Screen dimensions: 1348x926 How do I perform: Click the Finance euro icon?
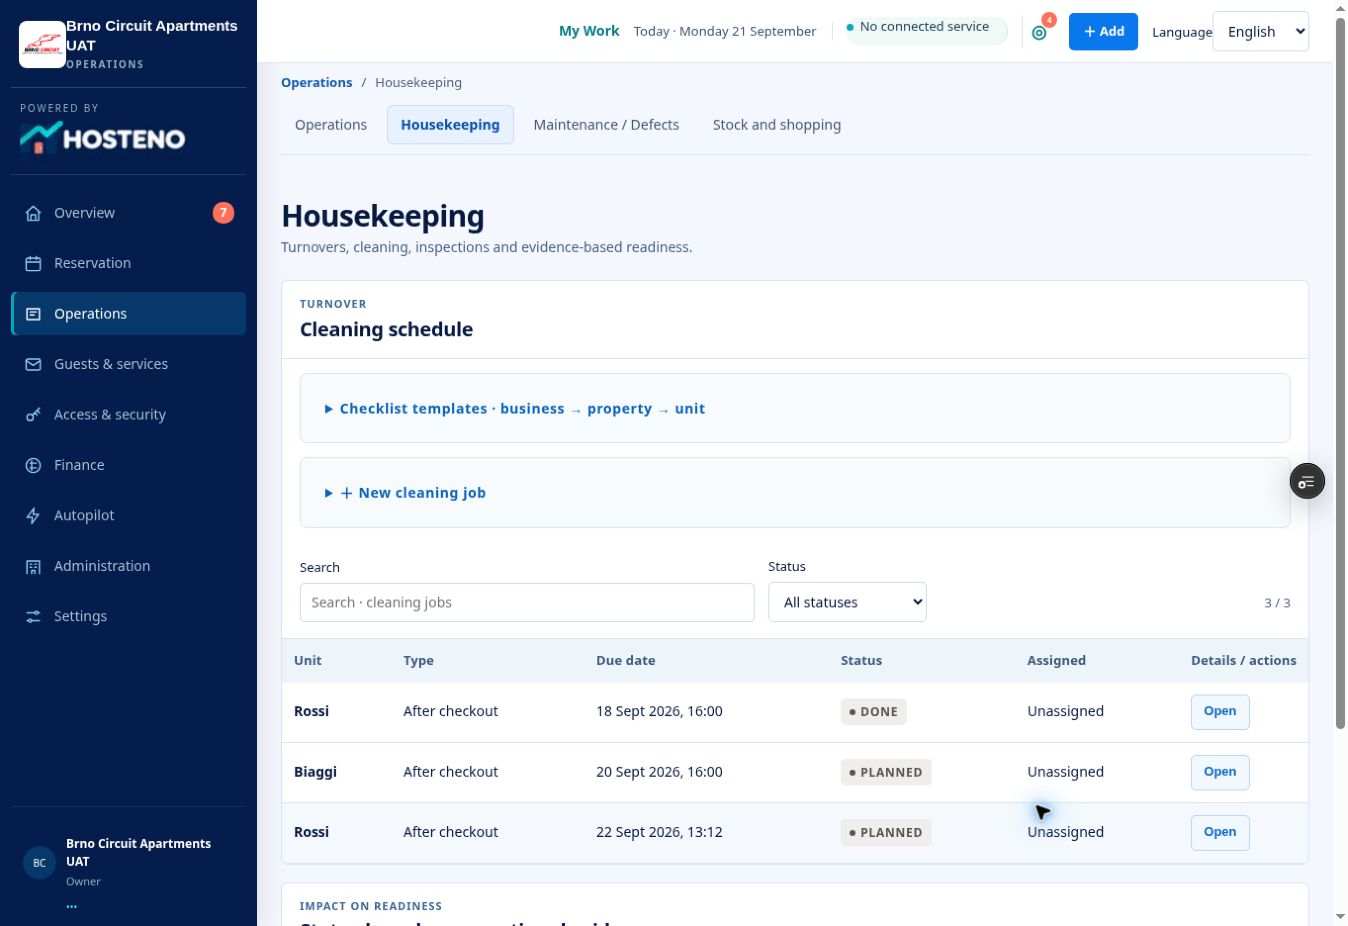[x=33, y=465]
